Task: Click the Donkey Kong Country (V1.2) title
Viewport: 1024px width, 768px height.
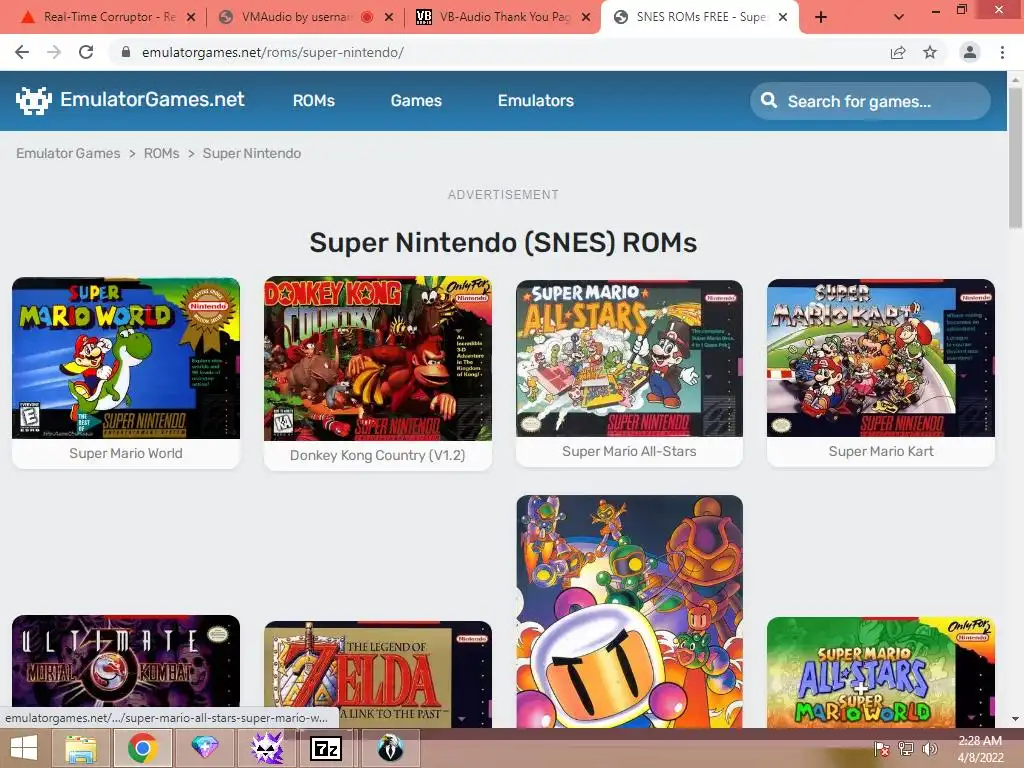Action: (377, 455)
